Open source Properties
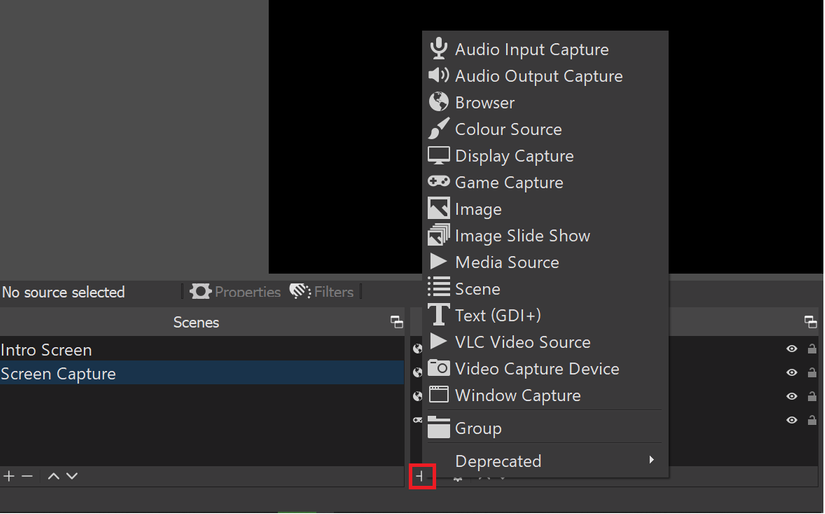The image size is (825, 514). click(x=236, y=291)
